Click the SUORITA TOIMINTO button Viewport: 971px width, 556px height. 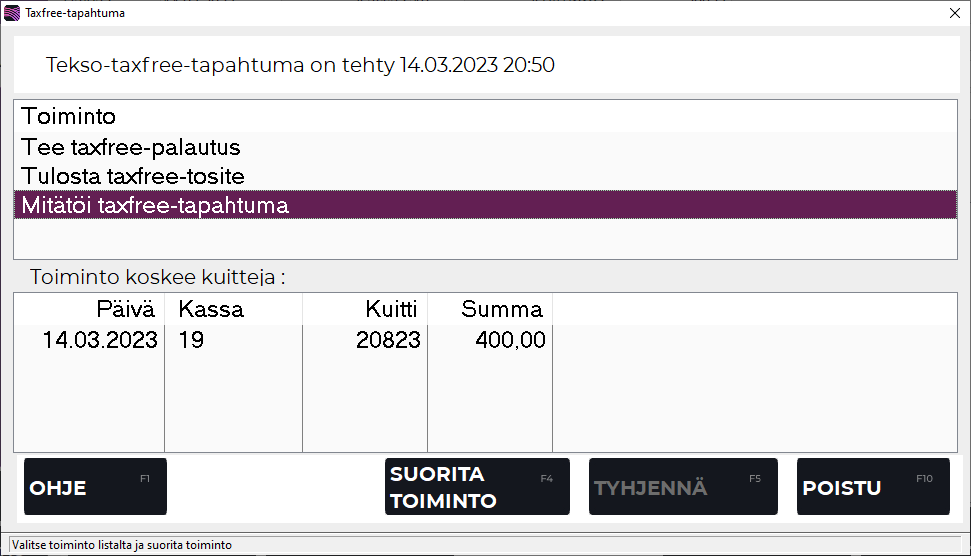476,487
